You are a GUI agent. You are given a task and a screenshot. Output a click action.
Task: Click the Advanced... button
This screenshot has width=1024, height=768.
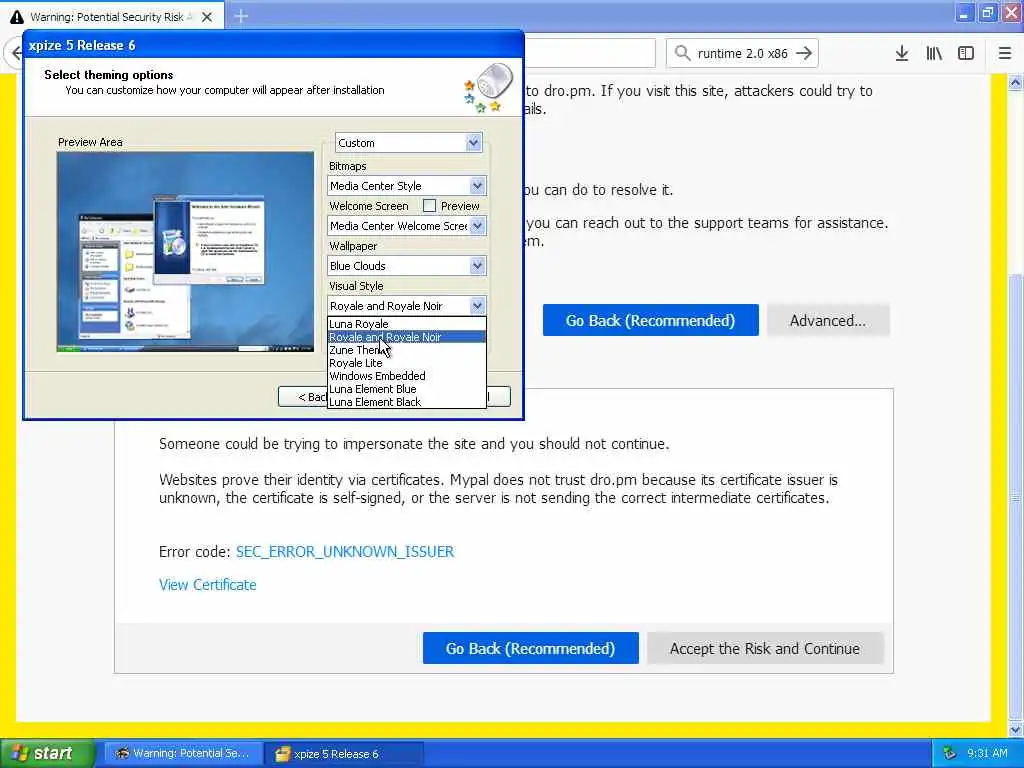828,321
